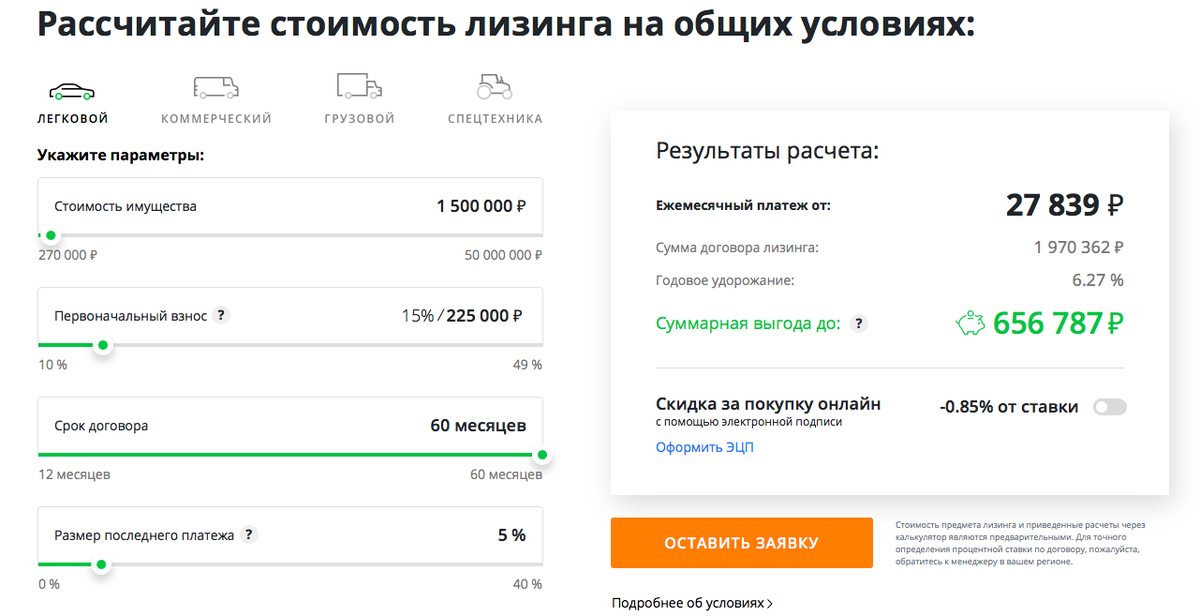Toggle the online purchase discount switch
Image resolution: width=1200 pixels, height=616 pixels.
pyautogui.click(x=1110, y=407)
